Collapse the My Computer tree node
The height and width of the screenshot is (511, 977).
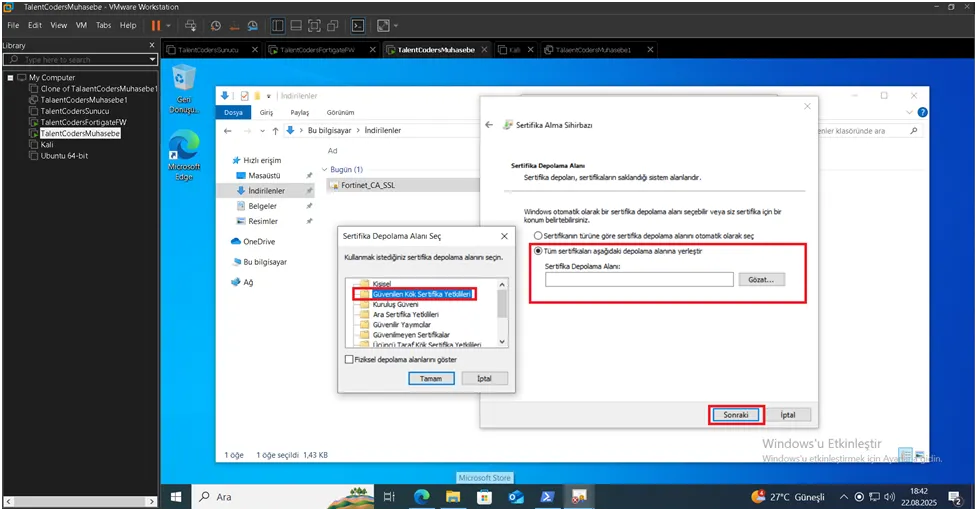[11, 78]
